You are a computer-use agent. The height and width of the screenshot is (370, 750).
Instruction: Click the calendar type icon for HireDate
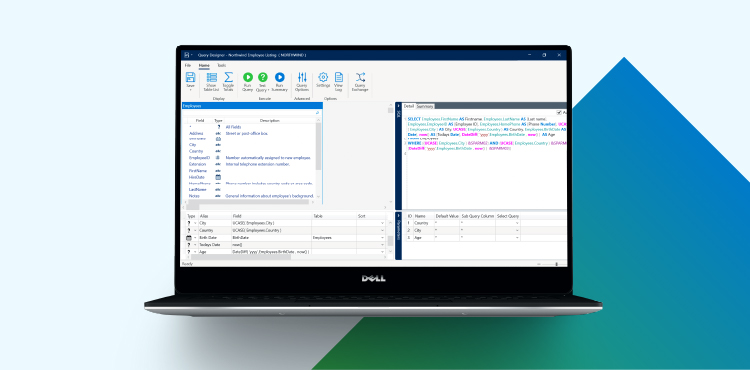click(218, 177)
